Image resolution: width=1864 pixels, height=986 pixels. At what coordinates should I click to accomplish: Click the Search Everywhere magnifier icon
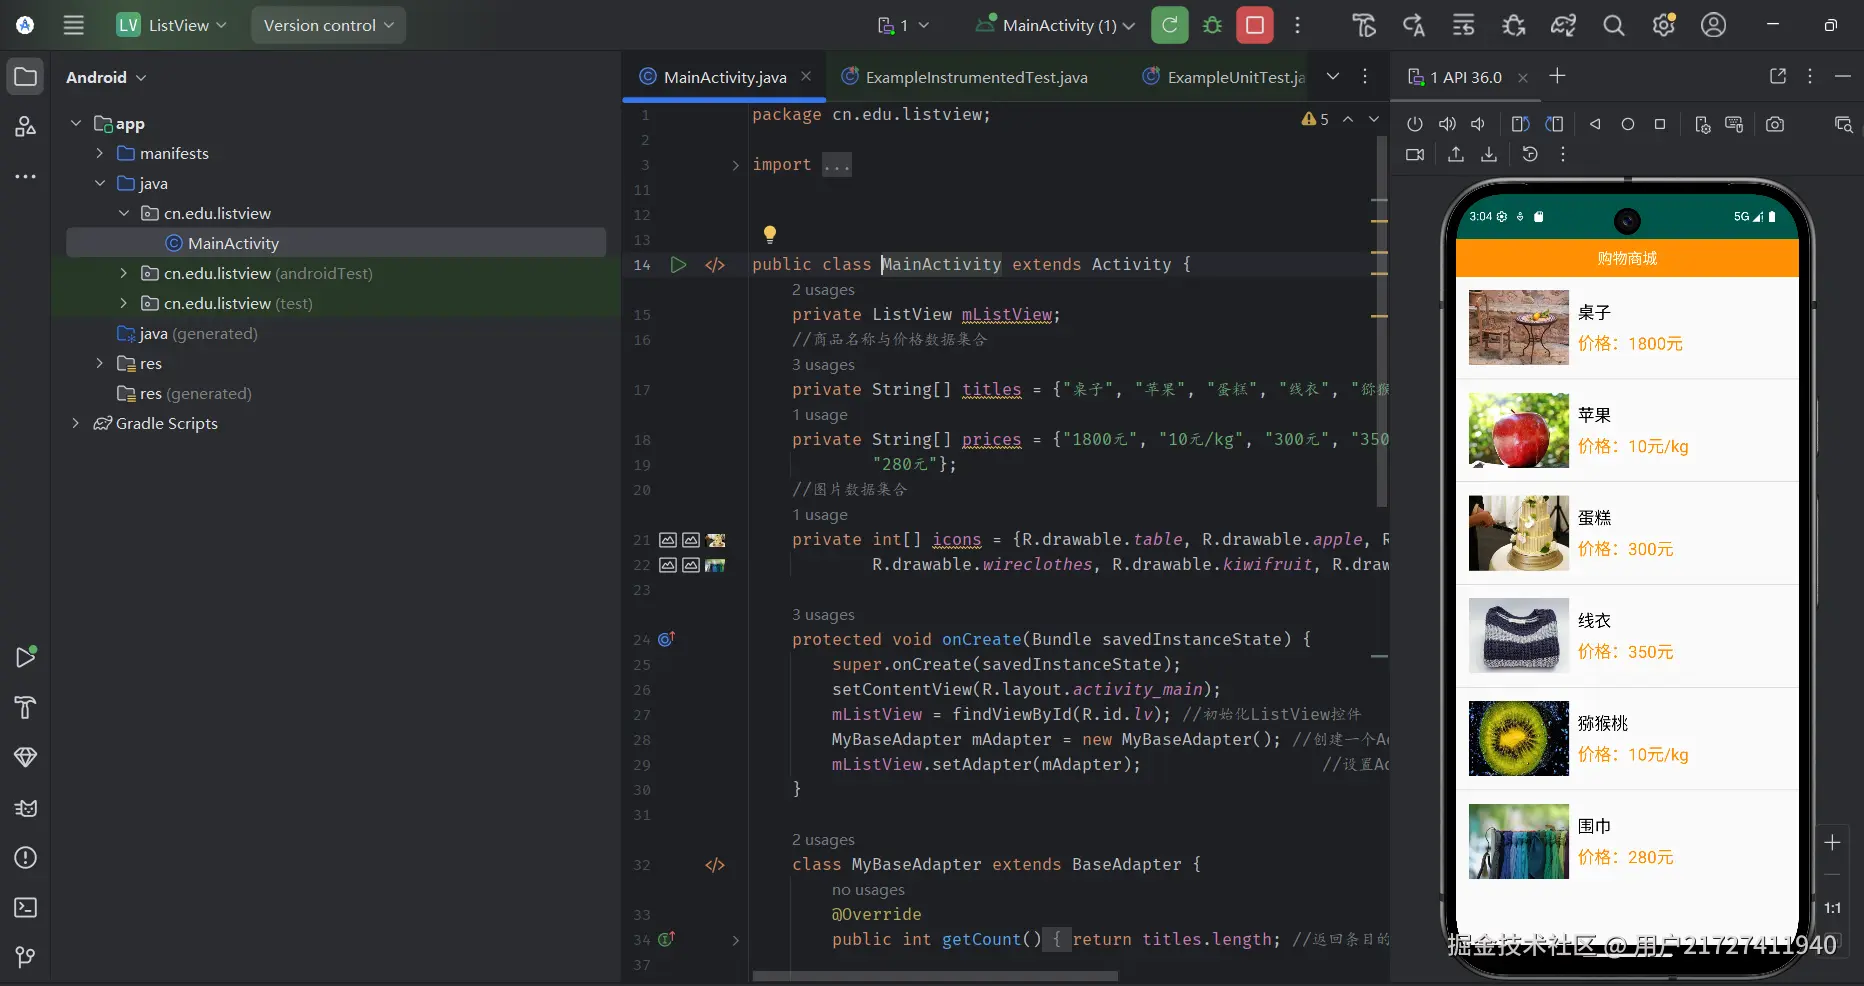point(1613,25)
